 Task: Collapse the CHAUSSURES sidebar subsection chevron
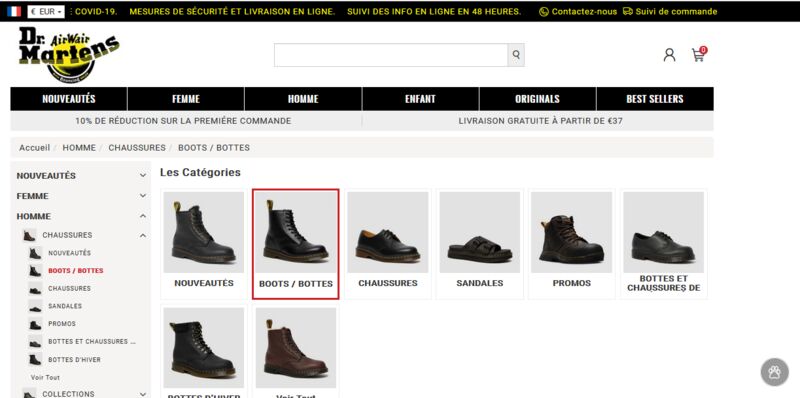click(143, 235)
